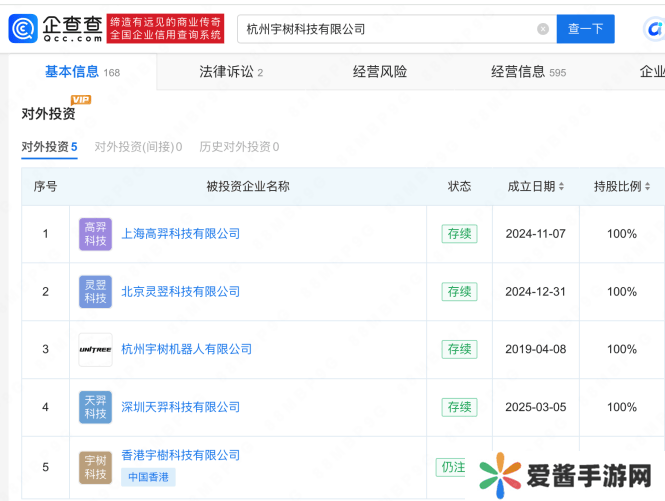This screenshot has height=501, width=665.
Task: Open the 基本信息 tab
Action: [x=82, y=72]
